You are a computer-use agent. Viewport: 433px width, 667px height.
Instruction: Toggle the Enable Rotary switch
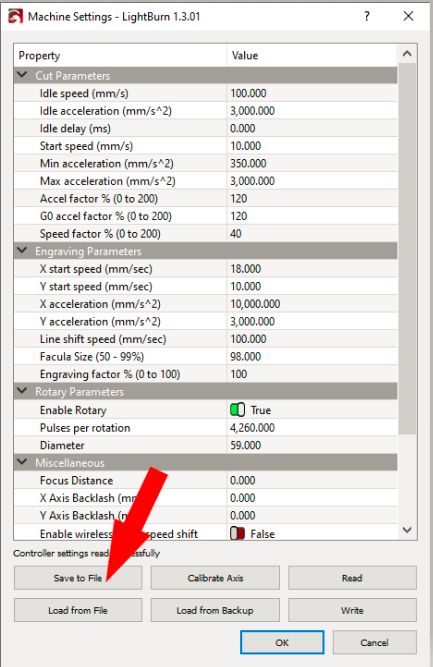[237, 410]
